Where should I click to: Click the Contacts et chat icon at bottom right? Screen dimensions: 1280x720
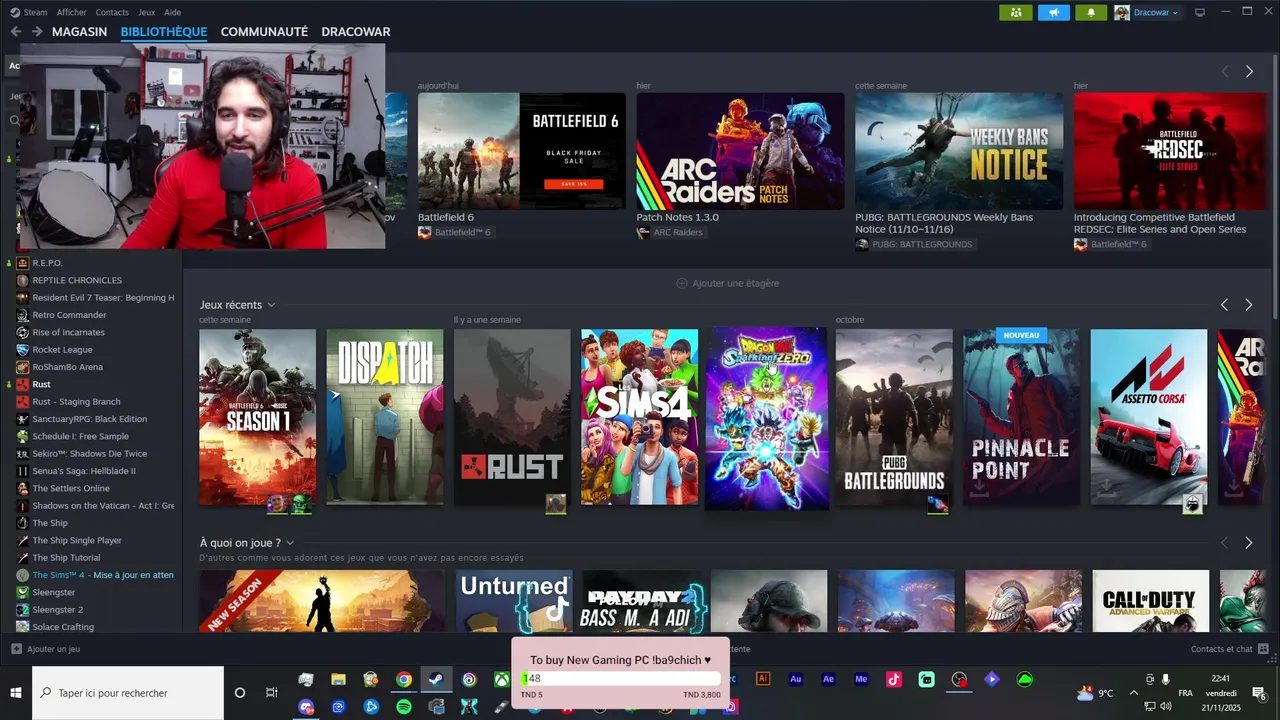(x=1261, y=649)
